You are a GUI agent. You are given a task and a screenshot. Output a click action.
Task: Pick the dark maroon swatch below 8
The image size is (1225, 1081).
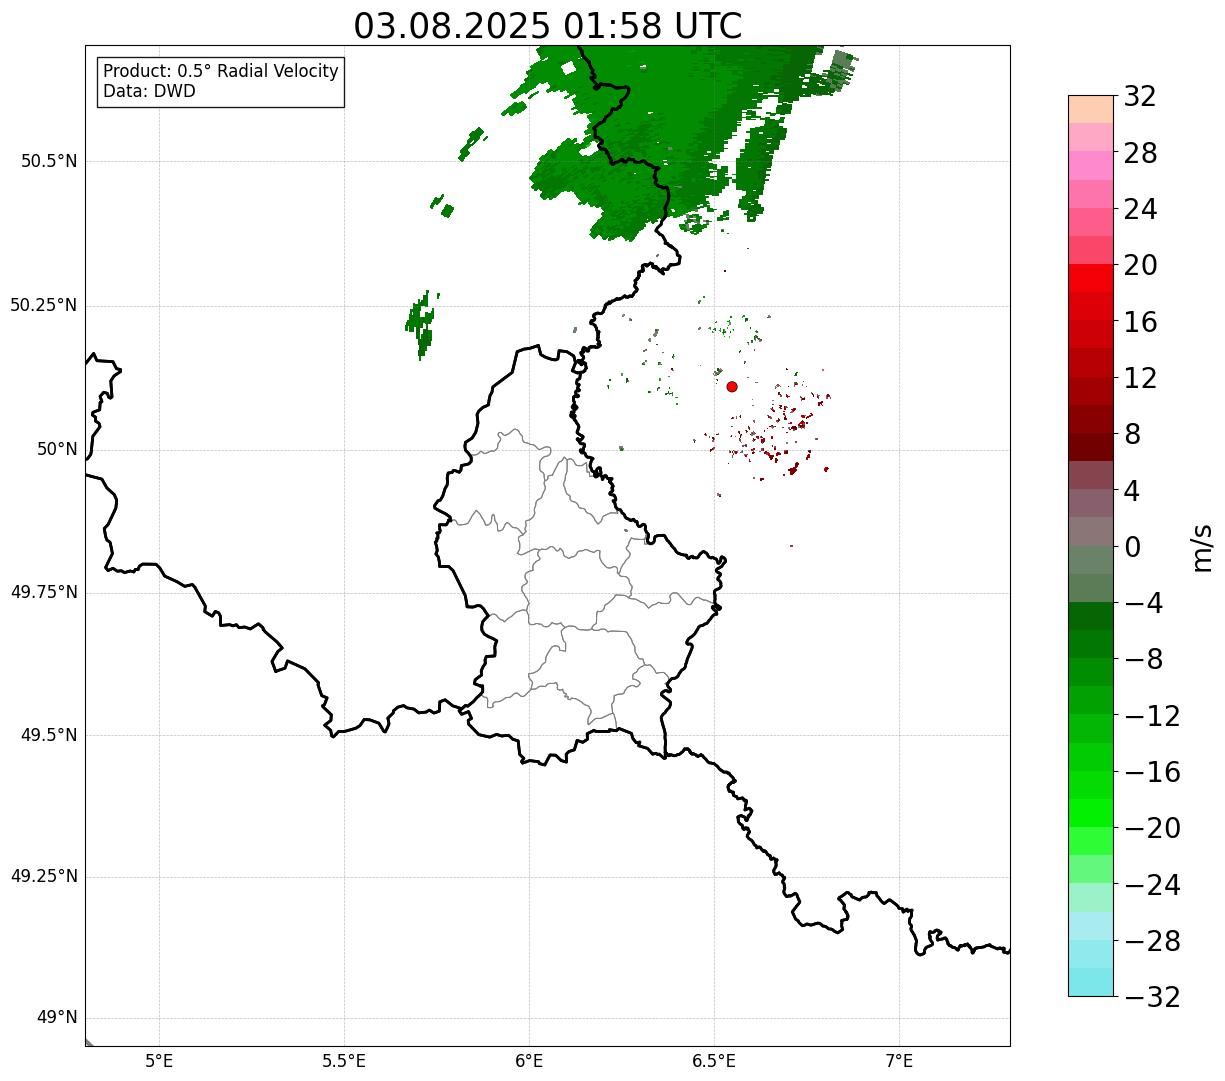1091,447
